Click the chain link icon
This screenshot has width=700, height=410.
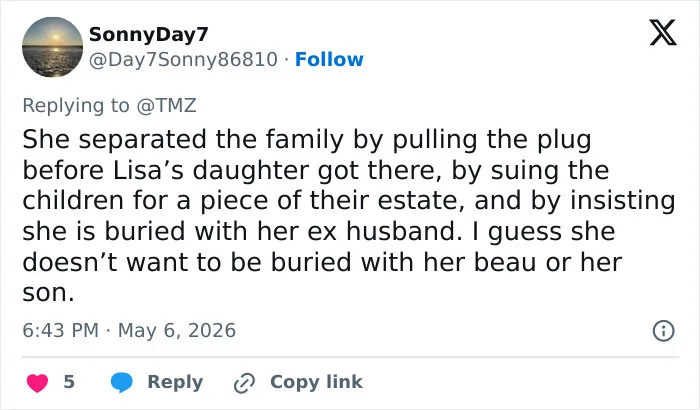pos(245,383)
